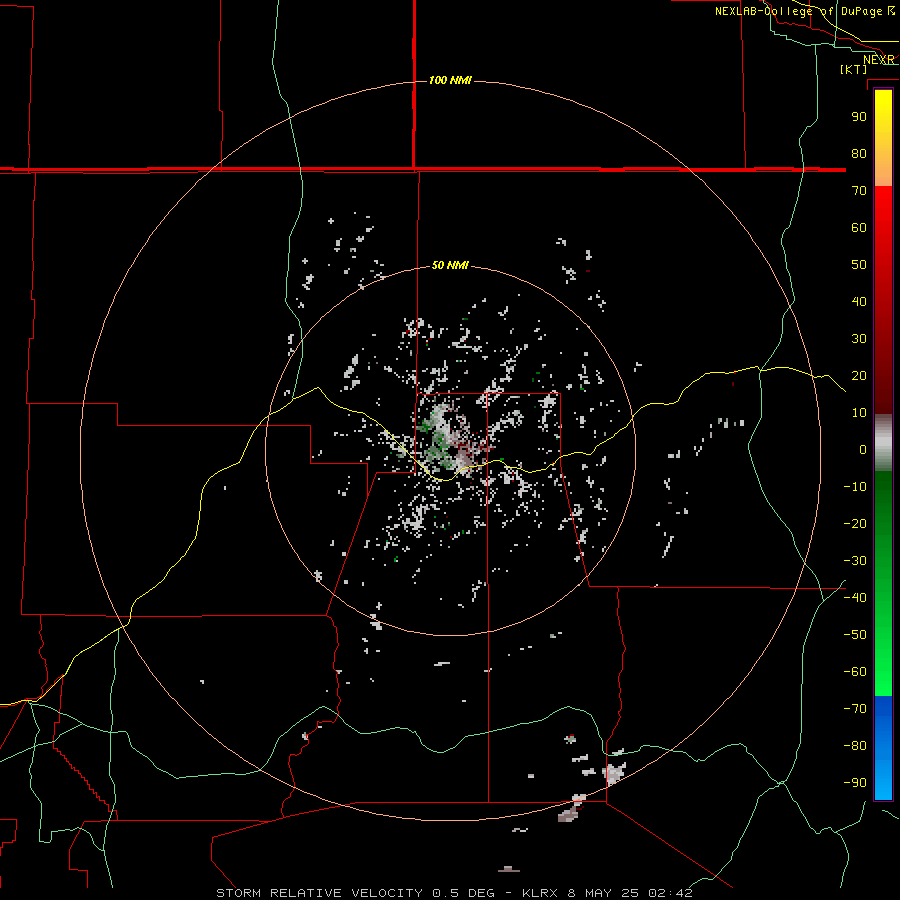
Task: Click the 70 value on velocity scale
Action: point(859,191)
